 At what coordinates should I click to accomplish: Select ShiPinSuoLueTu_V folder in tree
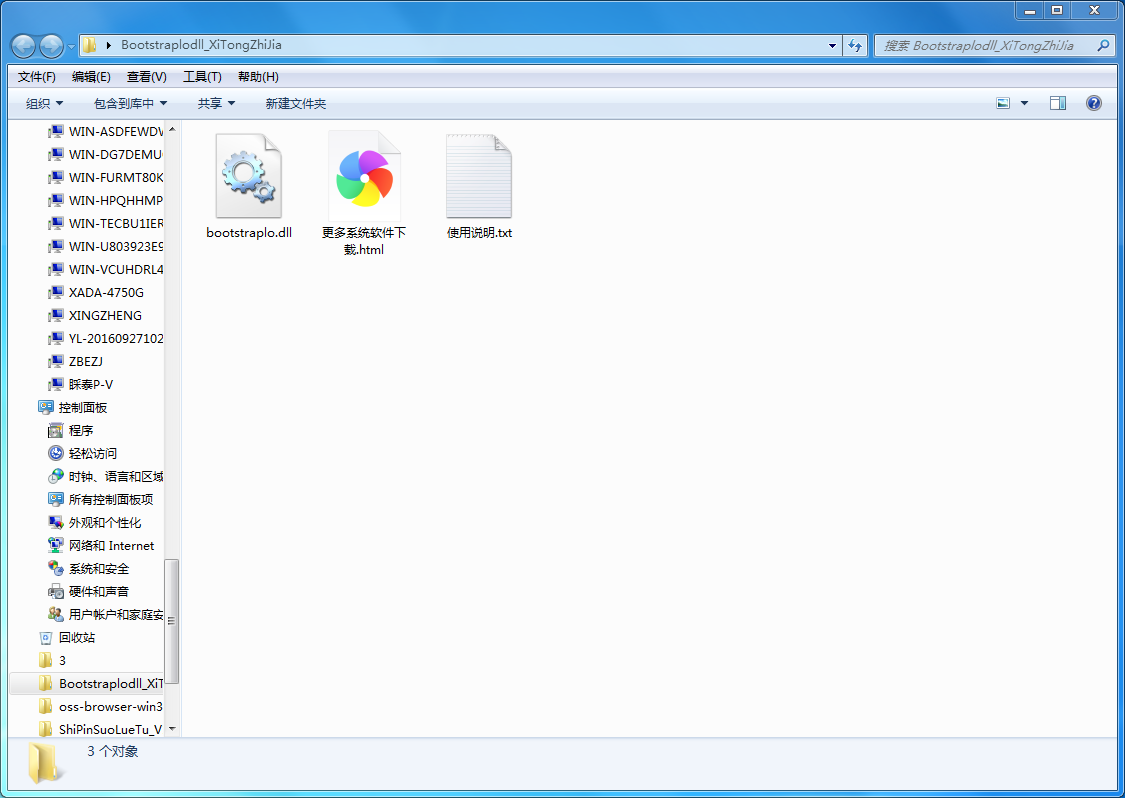pos(100,729)
